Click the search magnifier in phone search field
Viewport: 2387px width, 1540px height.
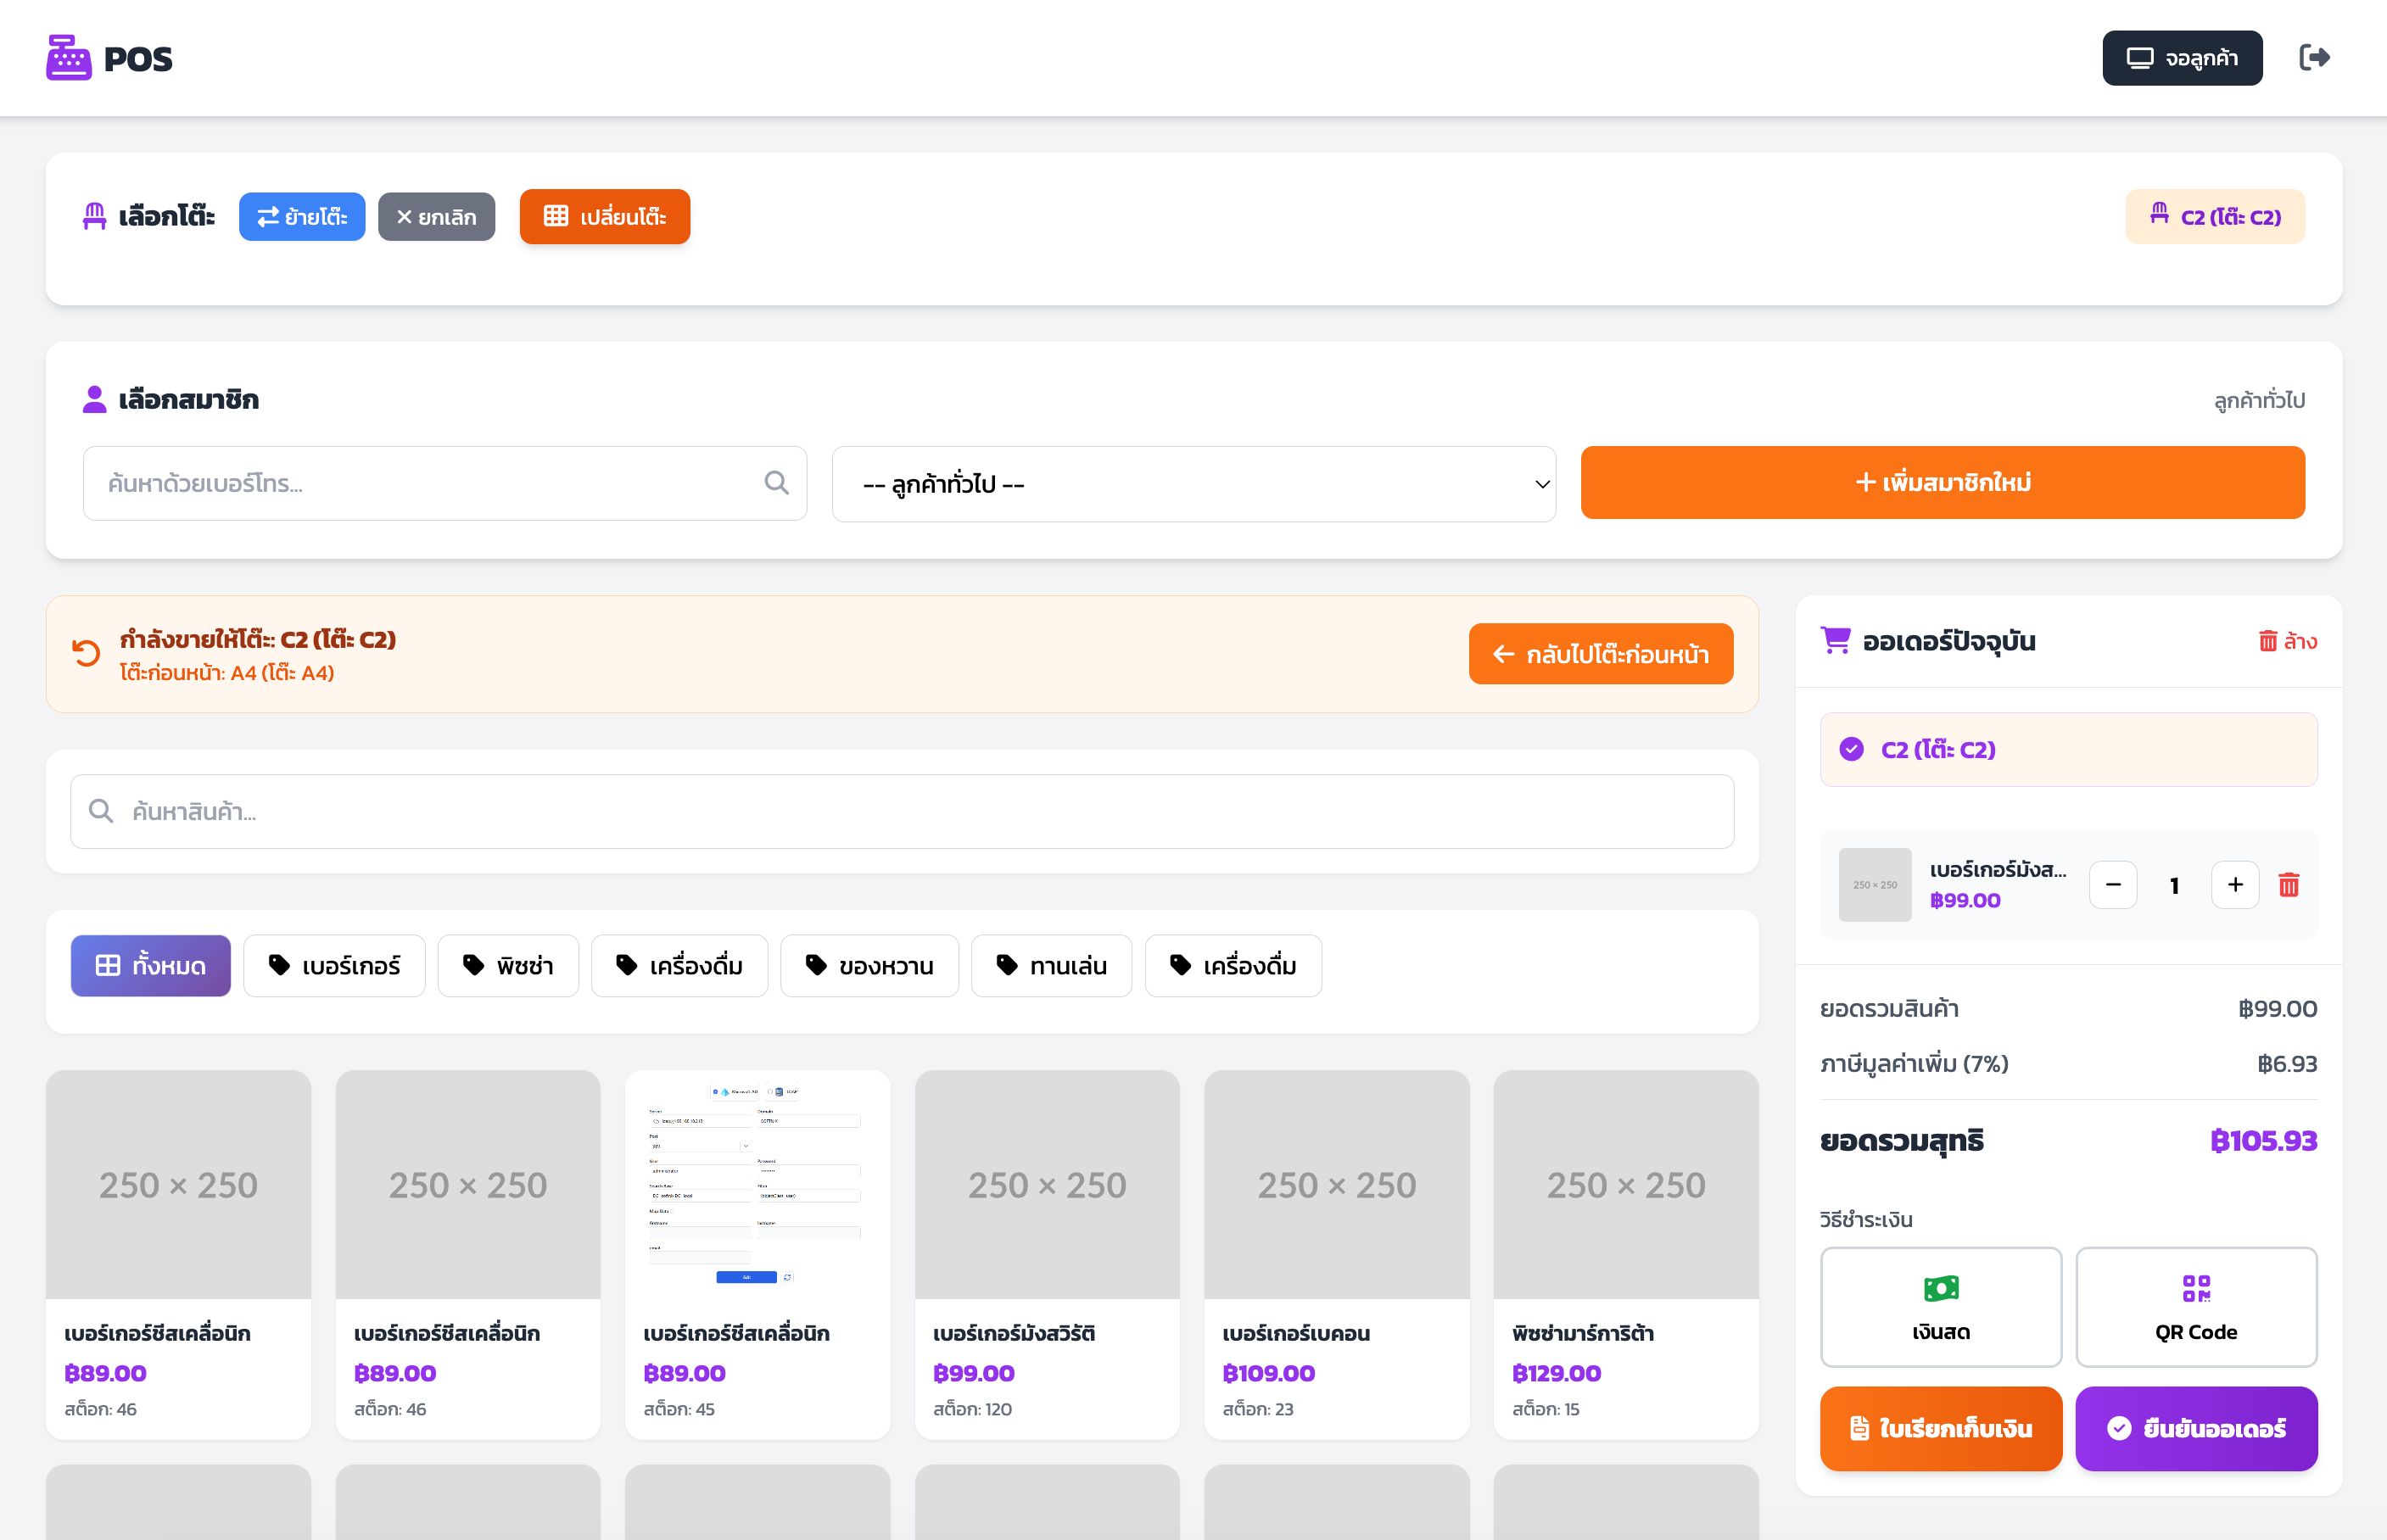coord(776,483)
